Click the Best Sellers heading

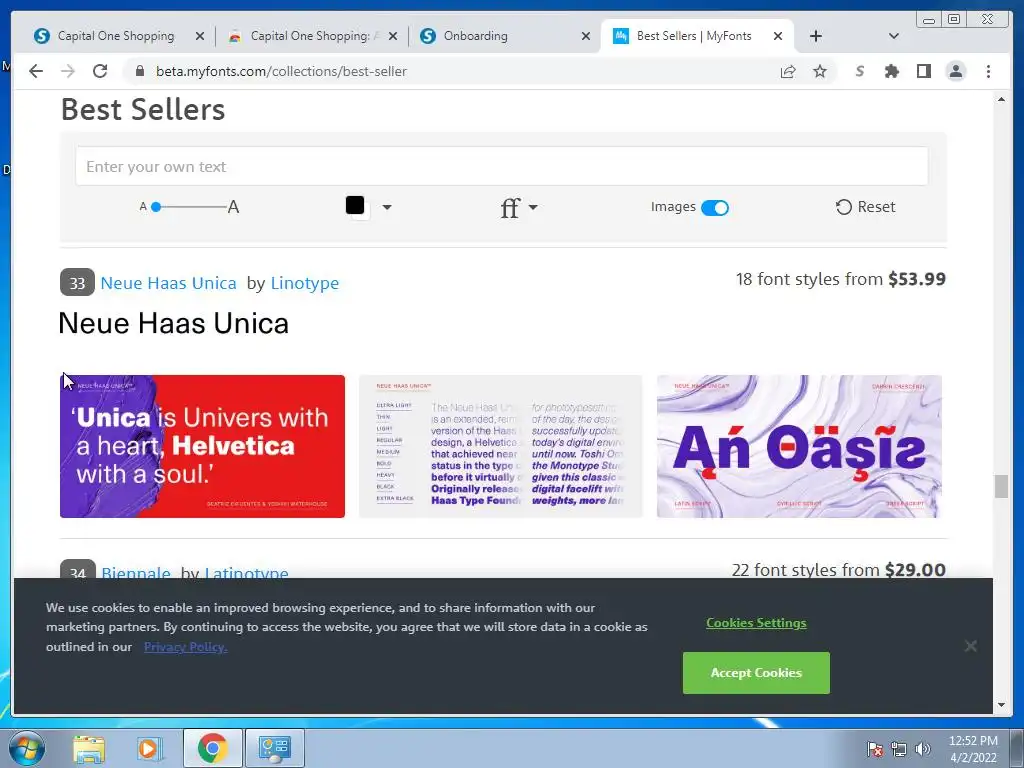(143, 110)
